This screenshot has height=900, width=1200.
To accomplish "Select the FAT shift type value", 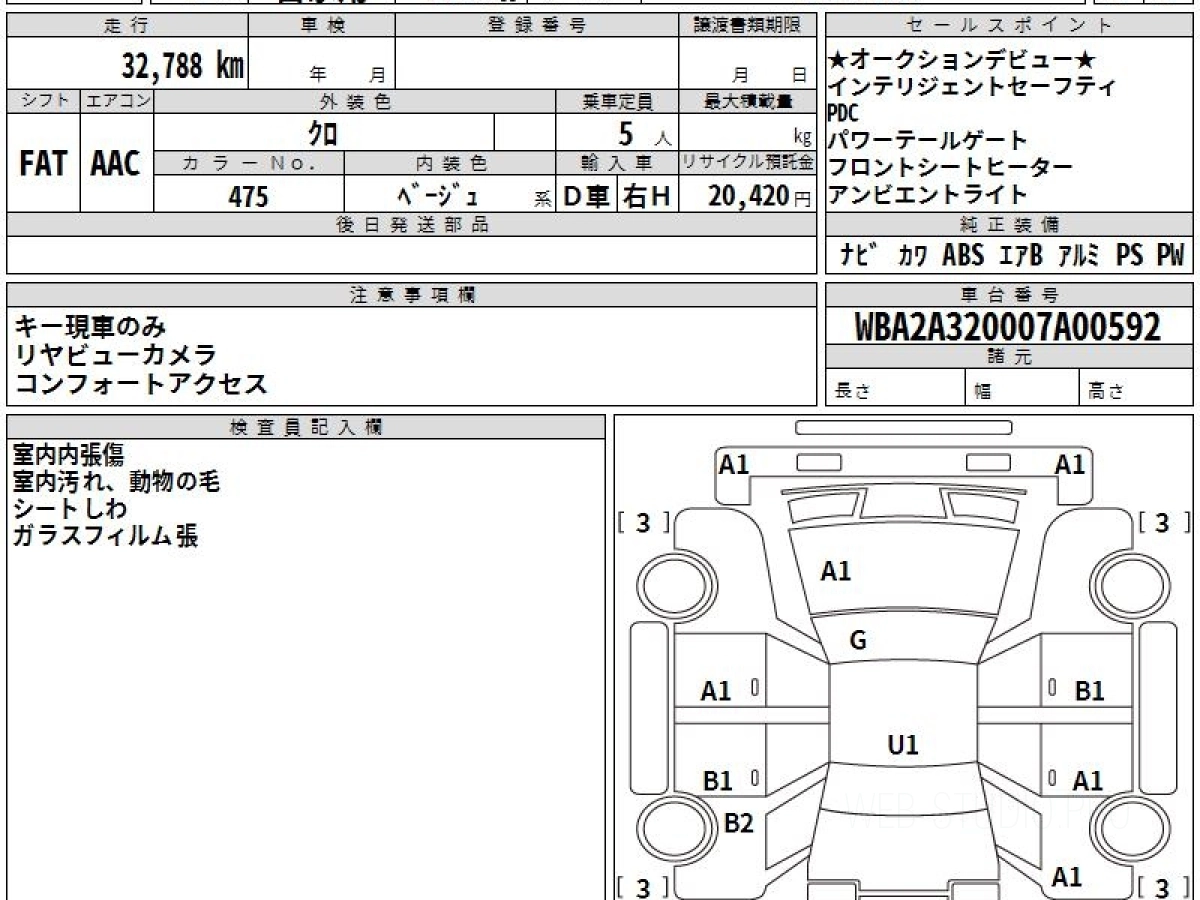I will (43, 165).
